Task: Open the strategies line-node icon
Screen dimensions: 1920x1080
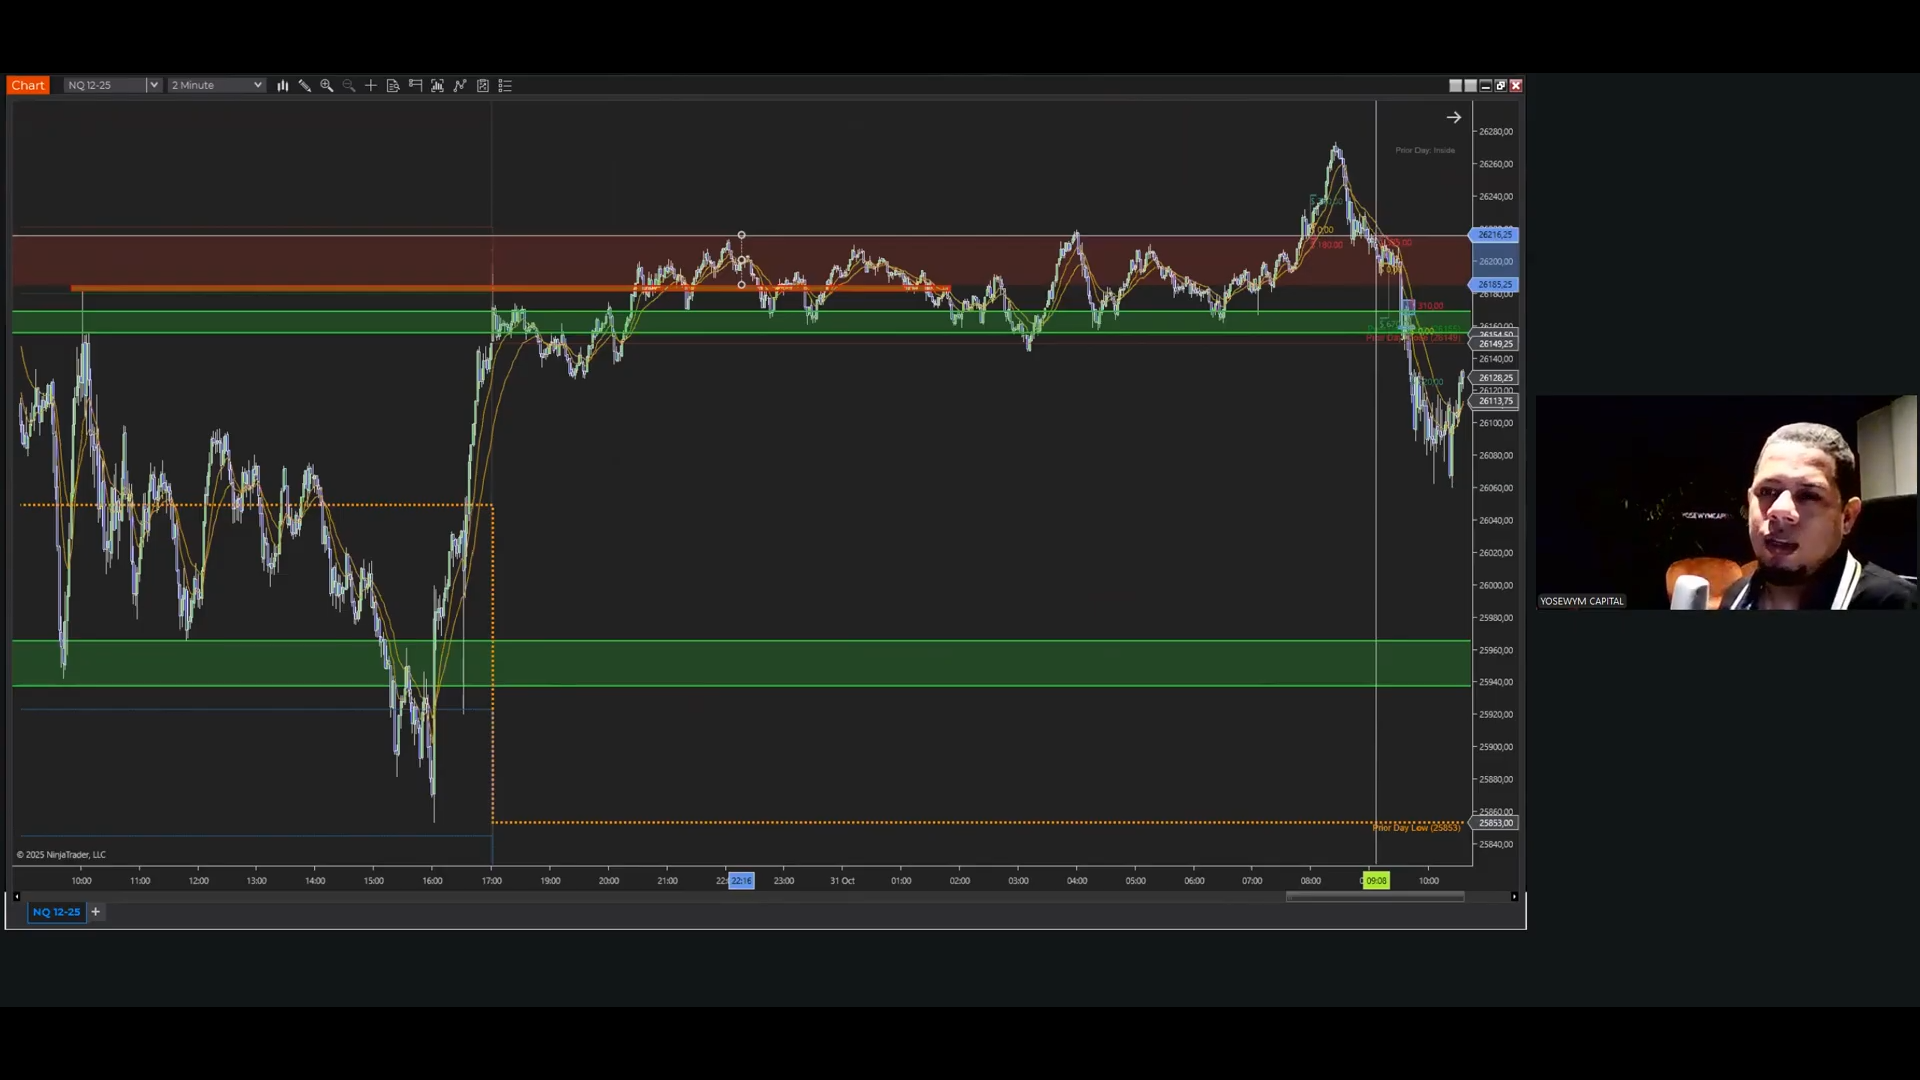Action: click(460, 86)
